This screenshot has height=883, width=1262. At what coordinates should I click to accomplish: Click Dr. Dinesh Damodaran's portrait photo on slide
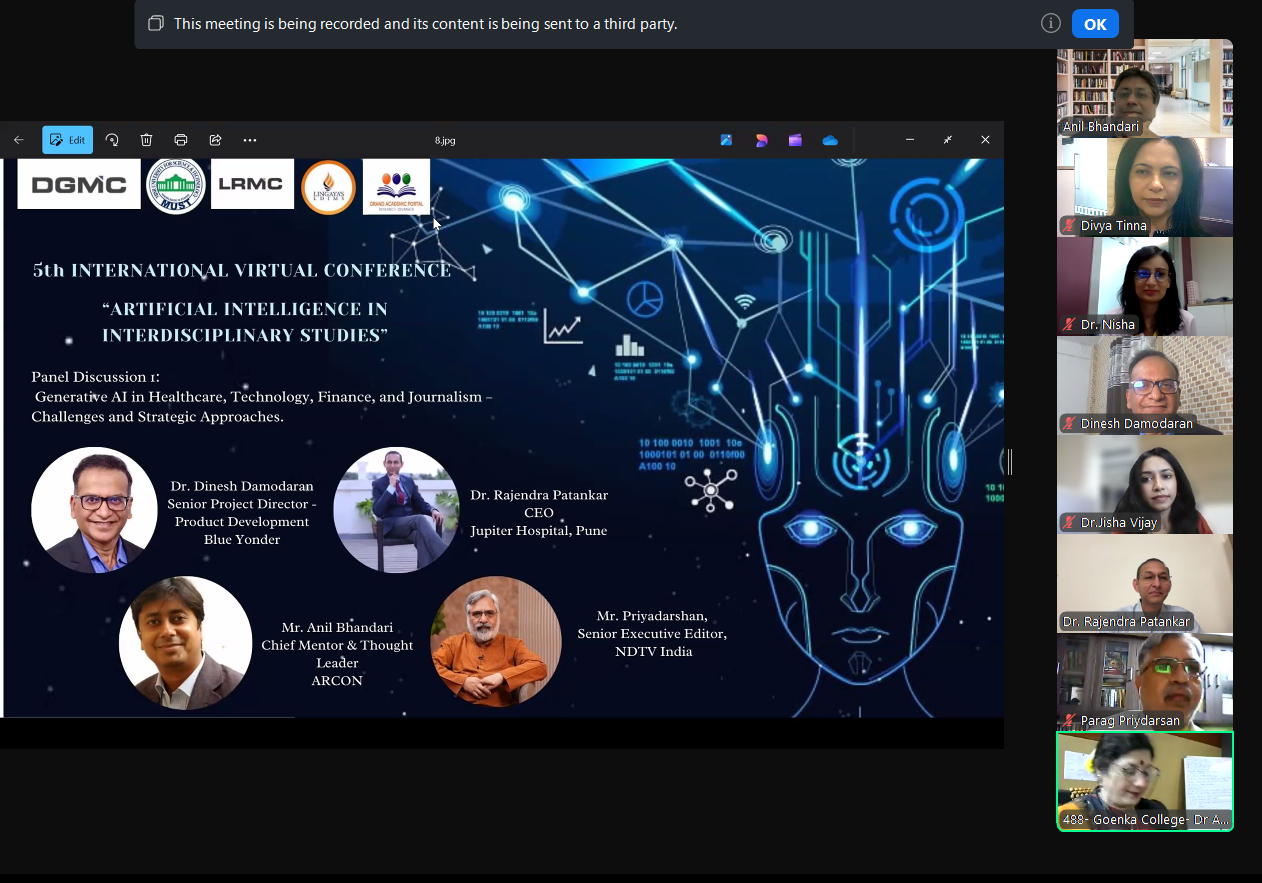pos(94,510)
